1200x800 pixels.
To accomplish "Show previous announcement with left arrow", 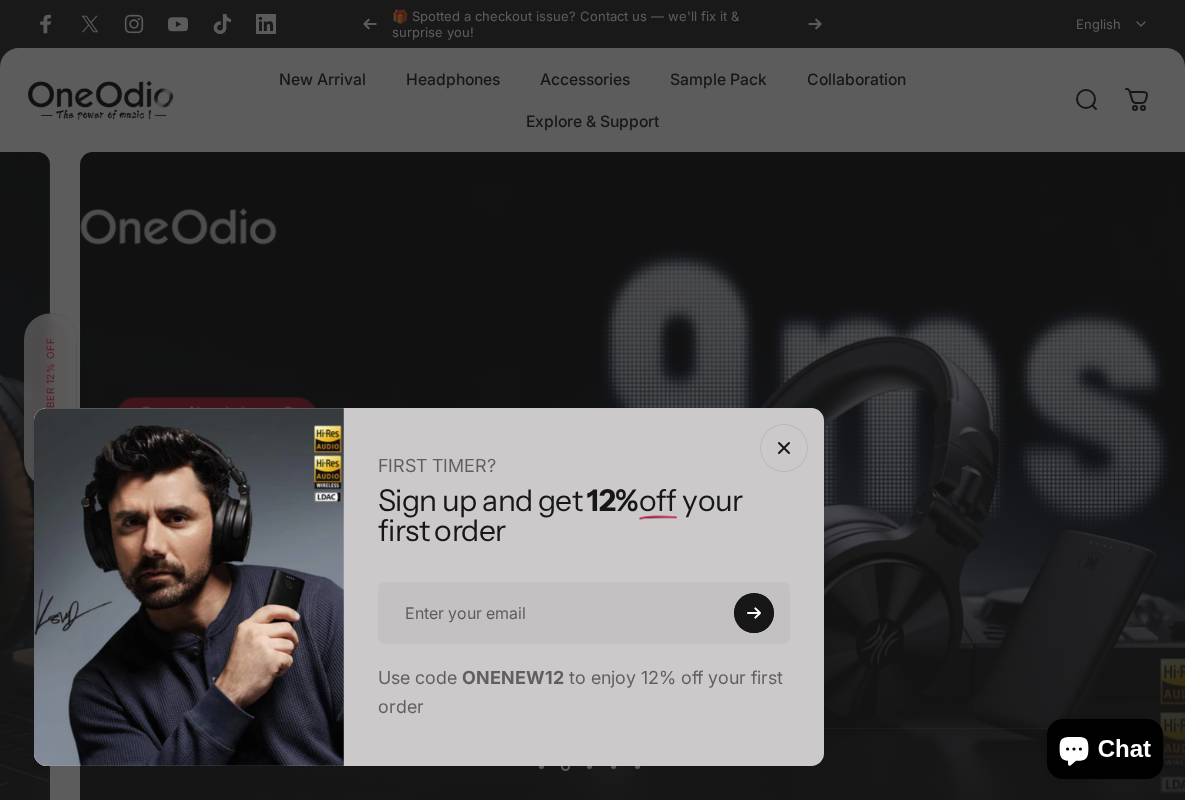I will [370, 24].
